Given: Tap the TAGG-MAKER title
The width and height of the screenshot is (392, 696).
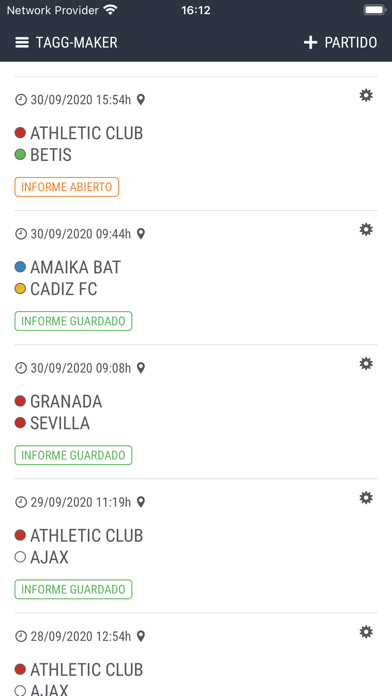Looking at the screenshot, I should (x=76, y=43).
